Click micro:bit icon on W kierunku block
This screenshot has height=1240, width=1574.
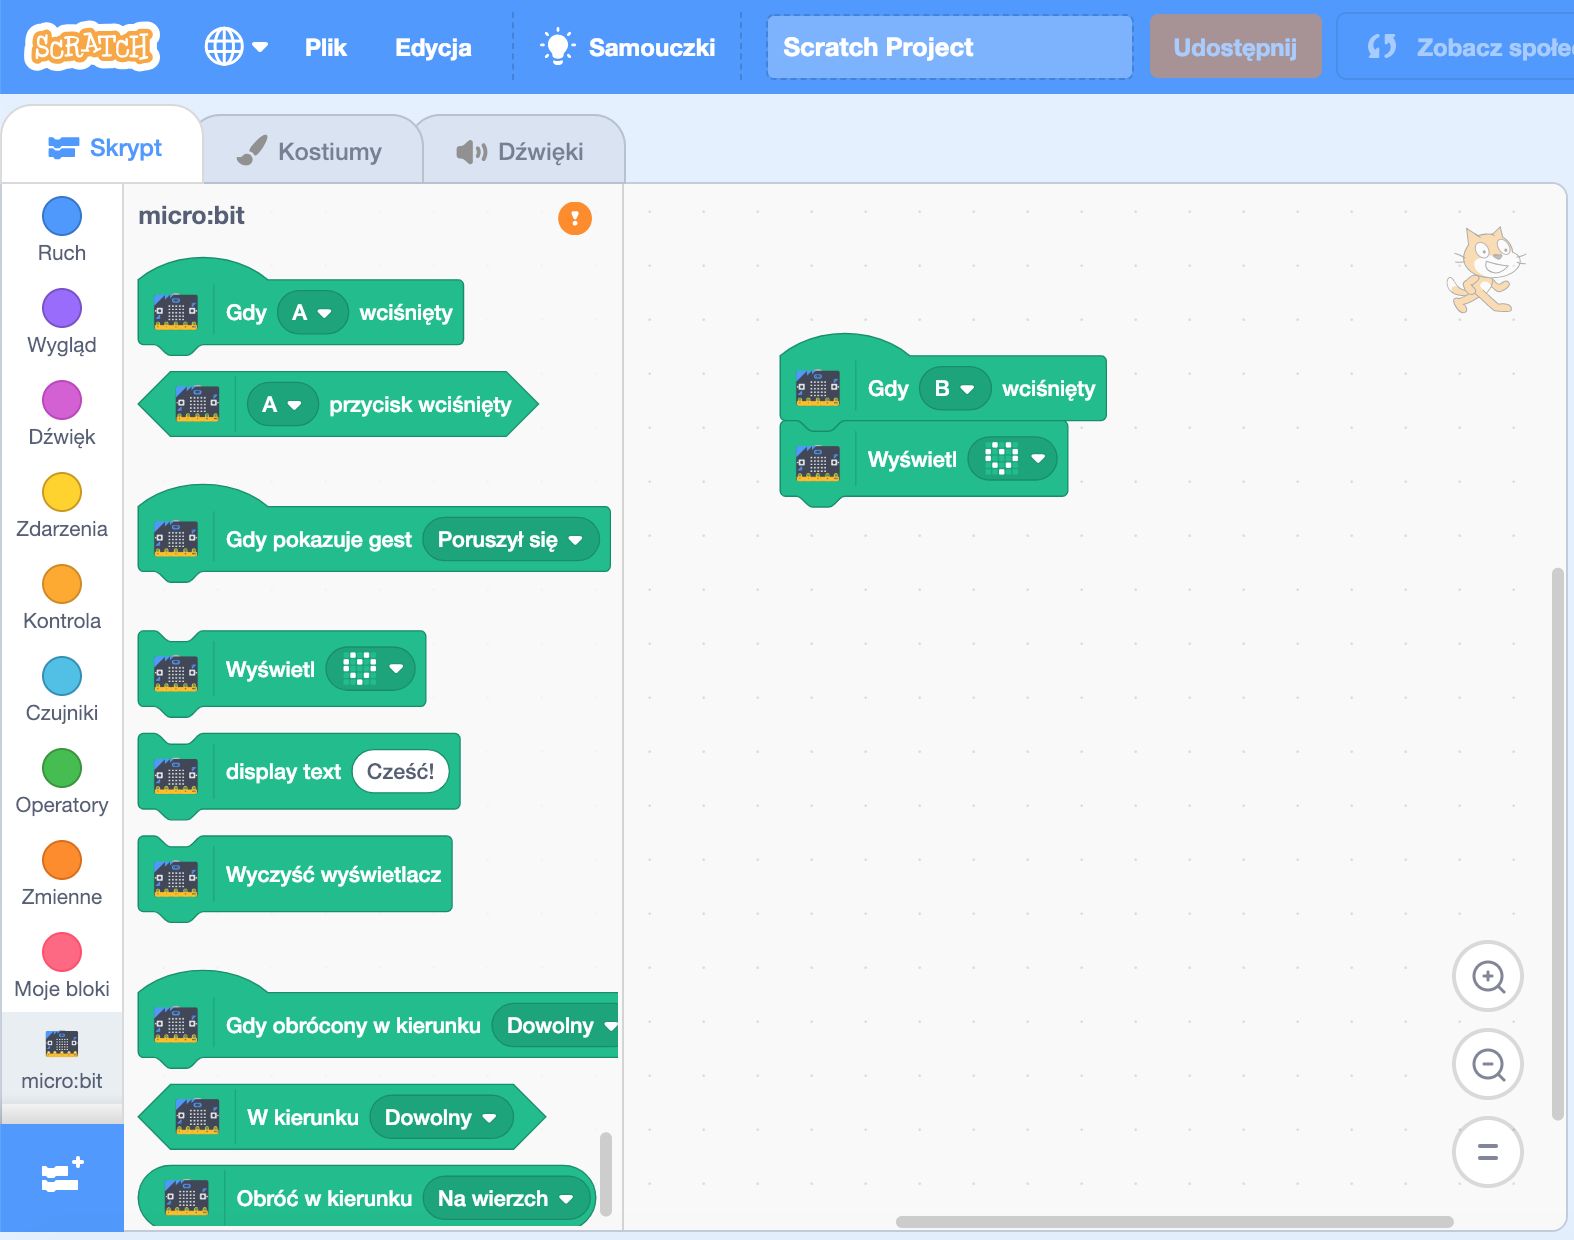tap(198, 1117)
